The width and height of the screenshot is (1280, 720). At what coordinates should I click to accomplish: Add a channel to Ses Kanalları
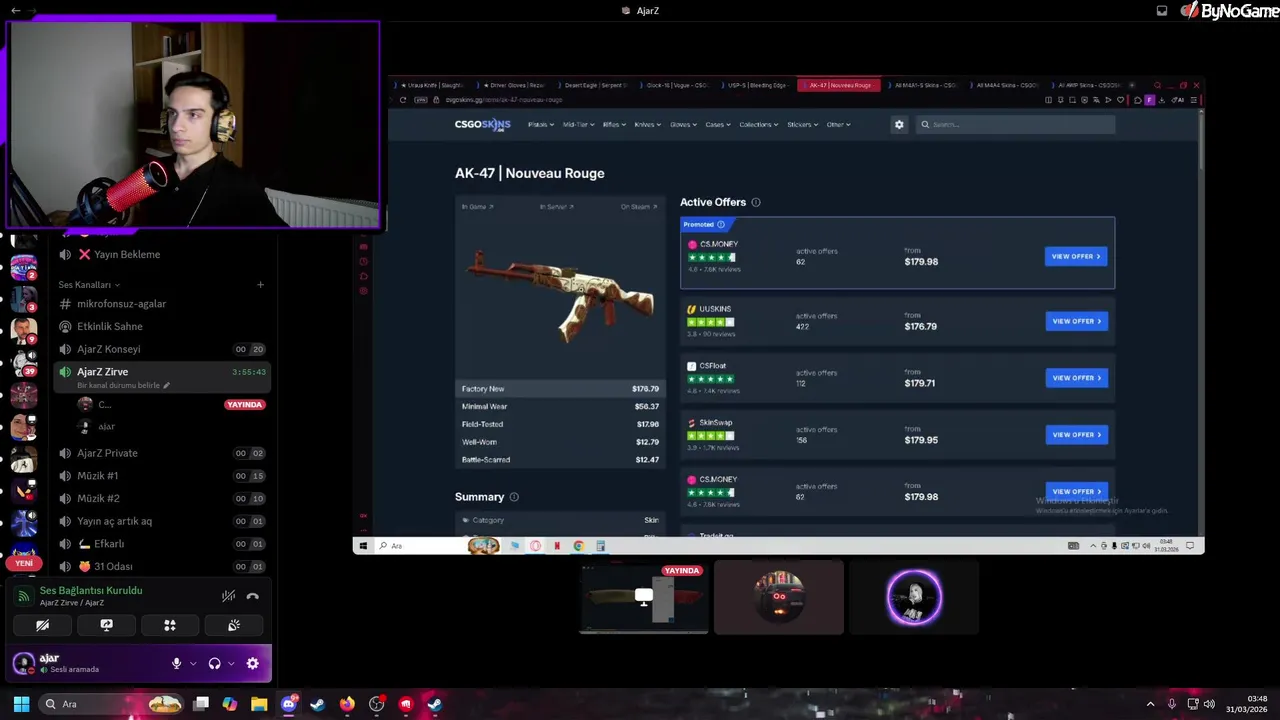[260, 285]
